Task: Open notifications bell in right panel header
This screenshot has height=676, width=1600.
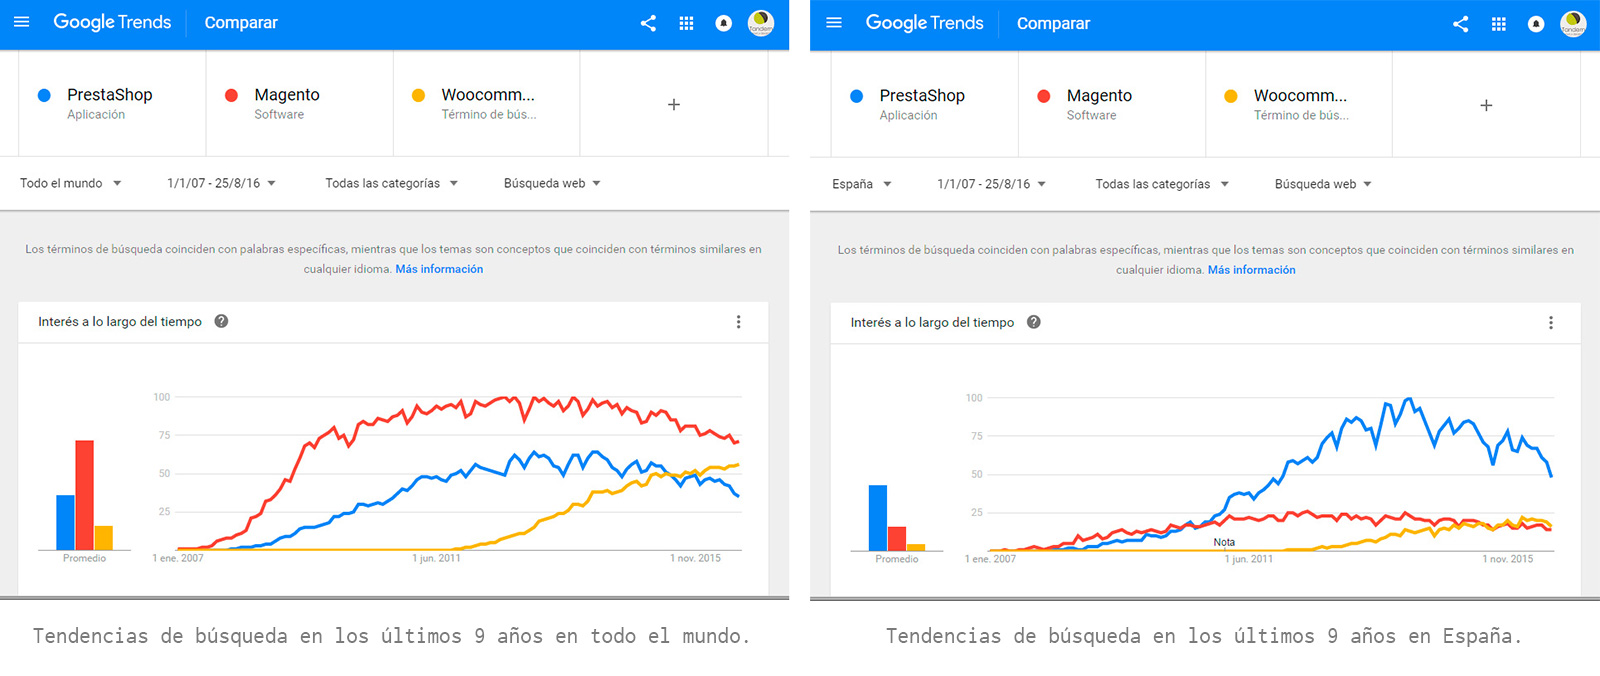Action: (x=1536, y=24)
